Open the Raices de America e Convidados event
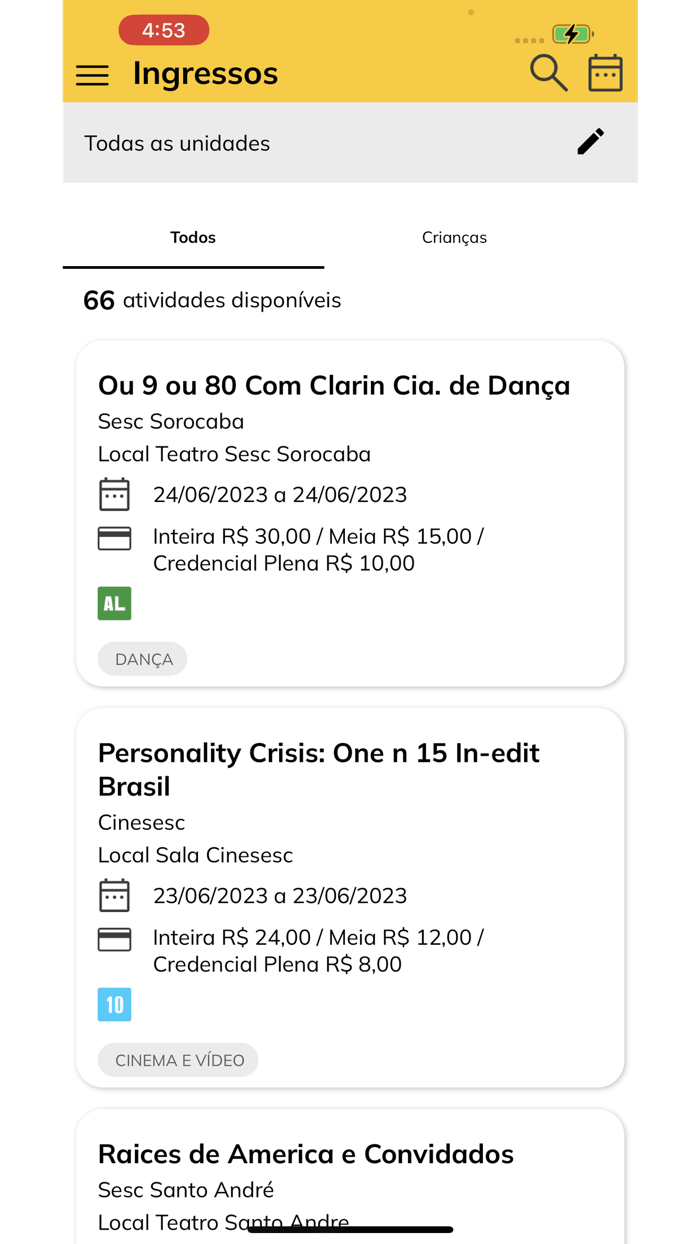The height and width of the screenshot is (1244, 700). (x=306, y=1153)
